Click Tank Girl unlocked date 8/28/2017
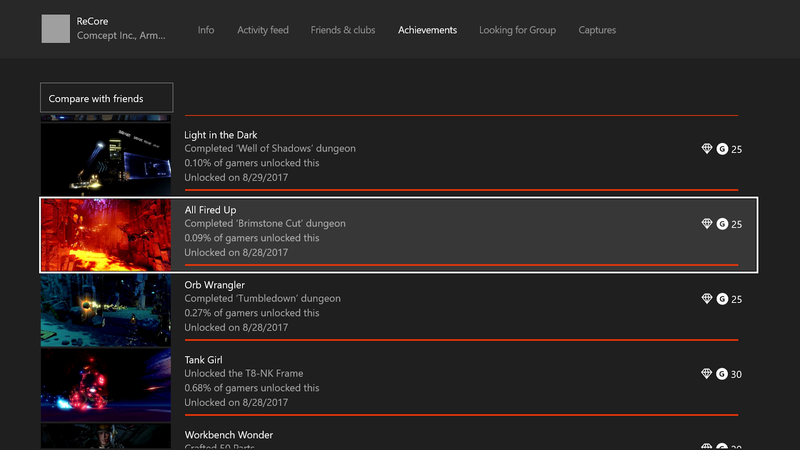 tap(236, 403)
